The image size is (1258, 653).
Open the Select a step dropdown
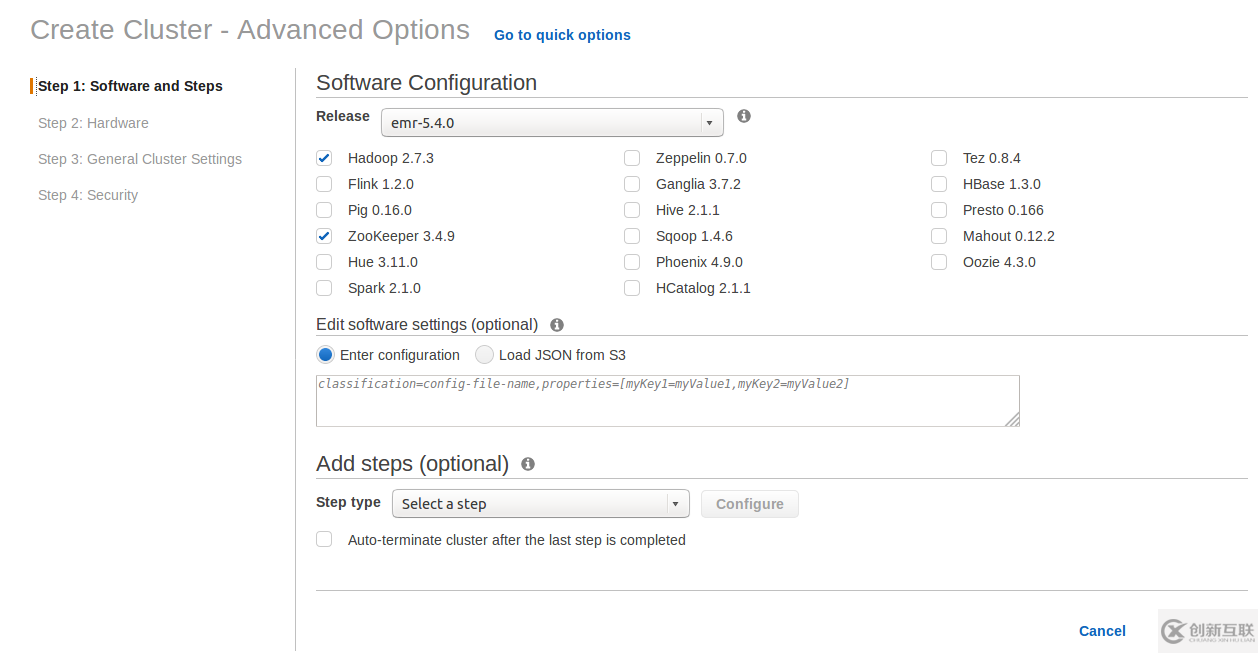(x=540, y=503)
